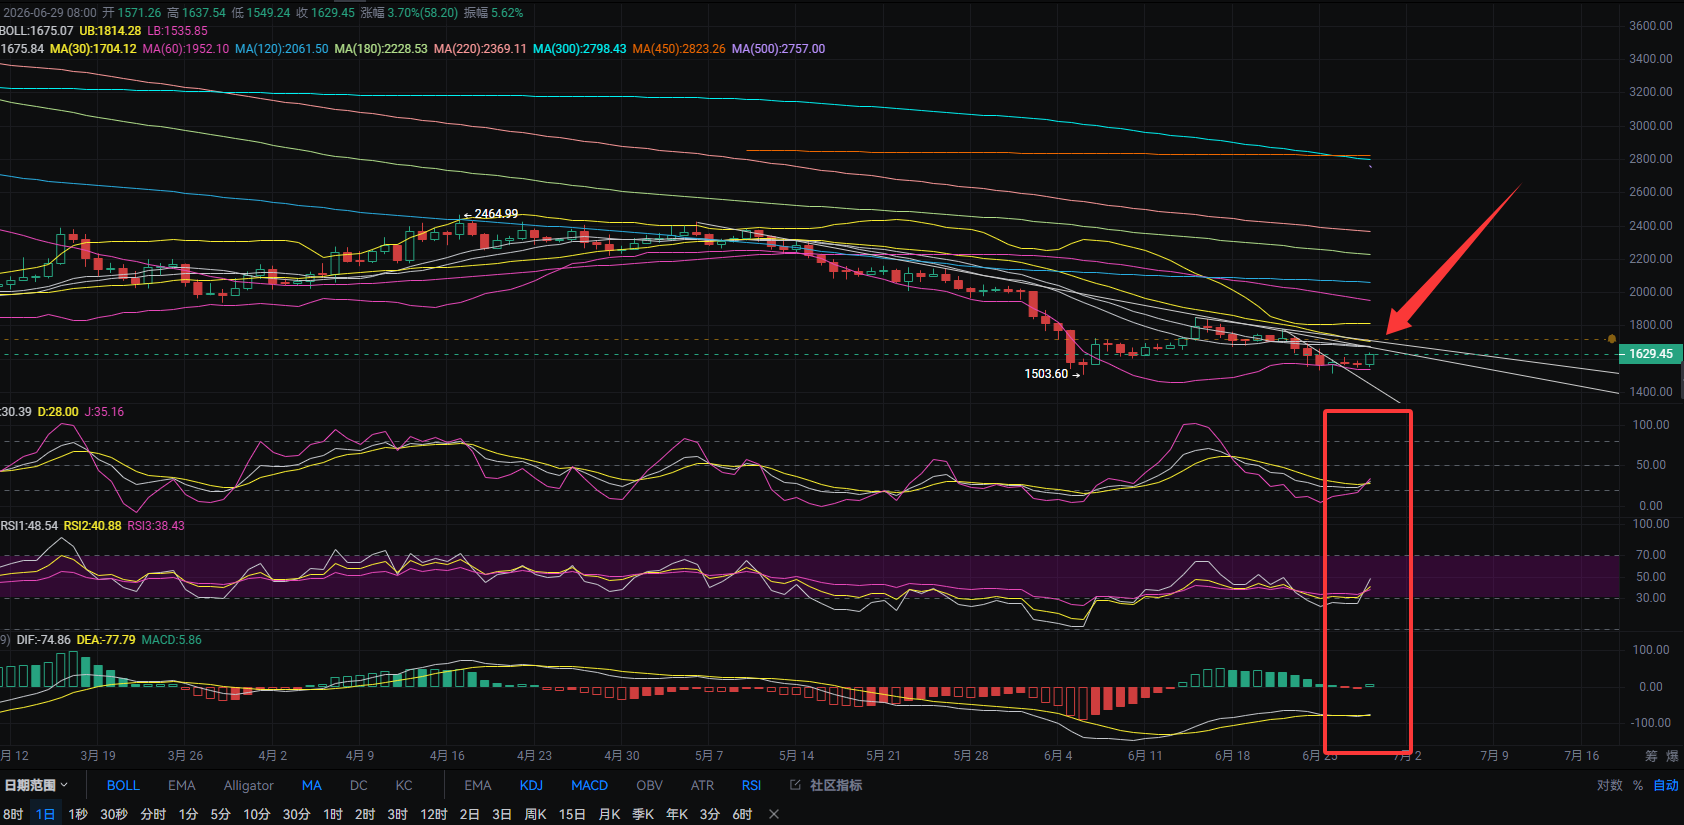Toggle the MACD sub-indicator
The height and width of the screenshot is (825, 1684).
(x=589, y=785)
